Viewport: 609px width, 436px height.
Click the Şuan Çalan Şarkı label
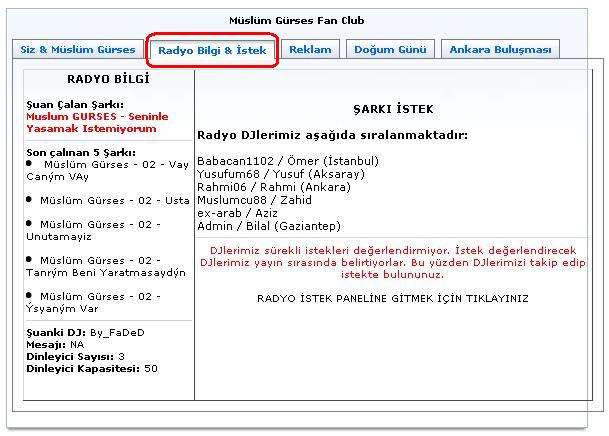coord(75,104)
